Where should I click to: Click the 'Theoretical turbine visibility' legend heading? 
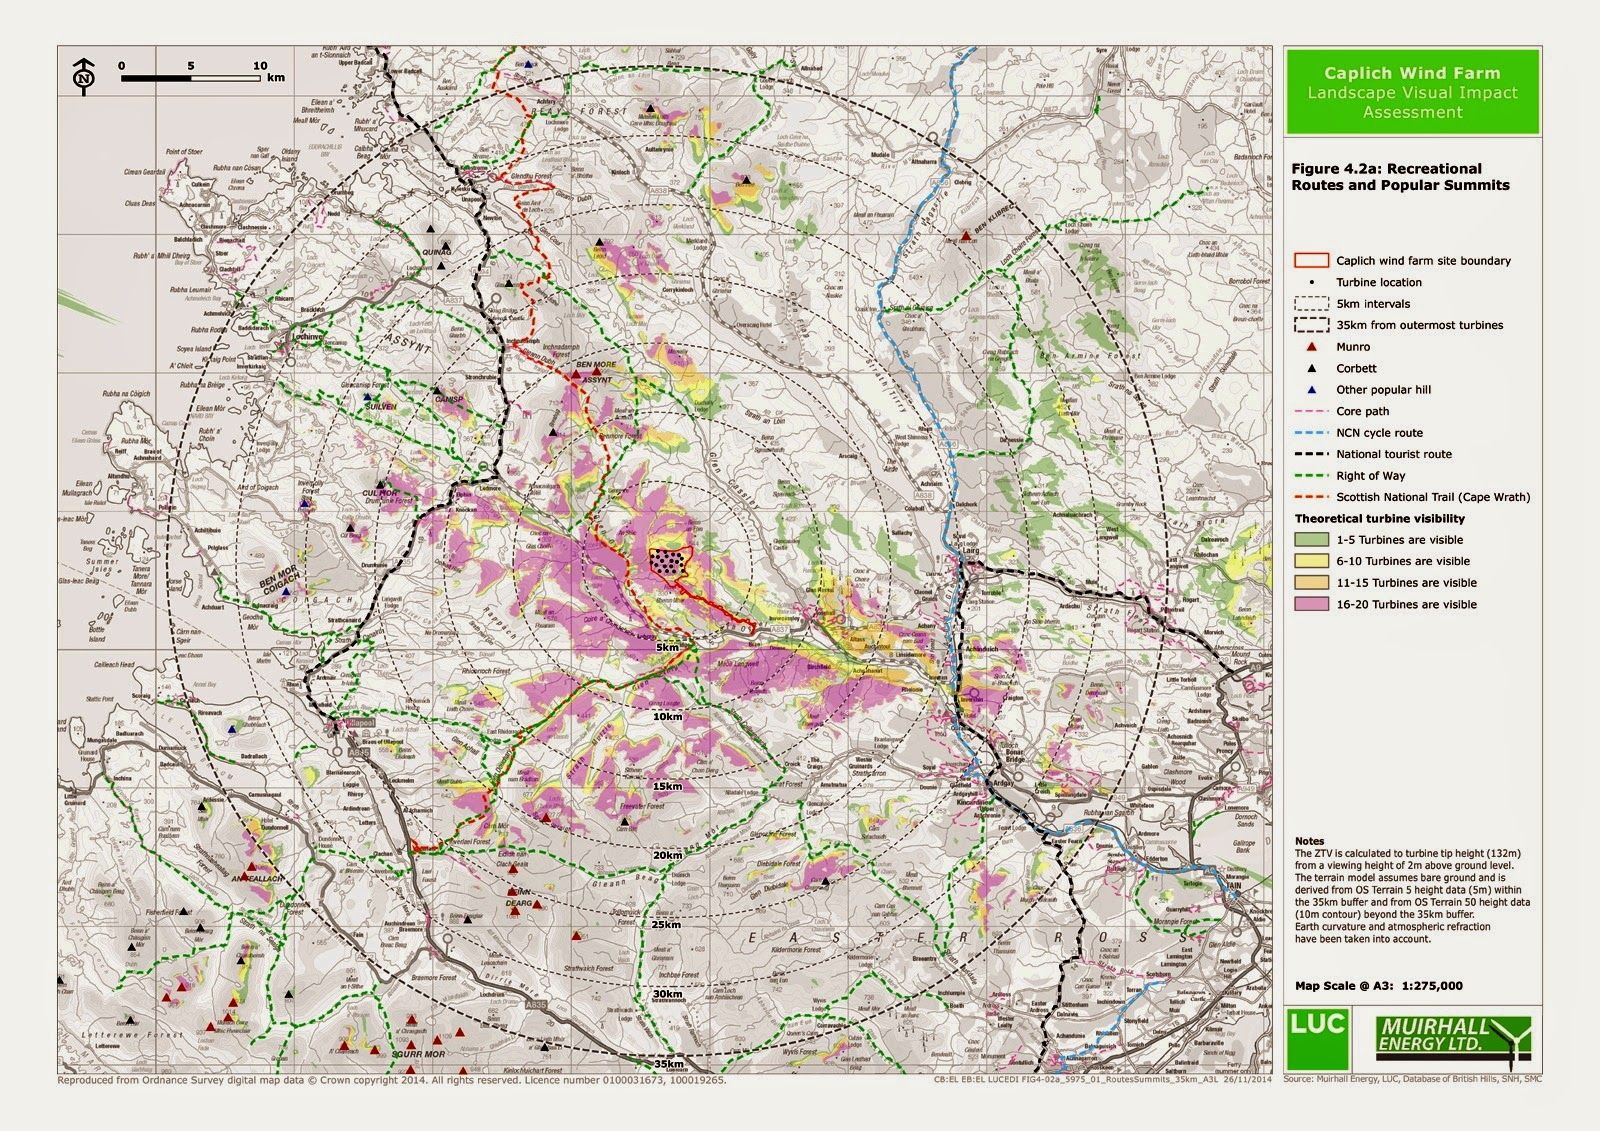coord(1379,519)
